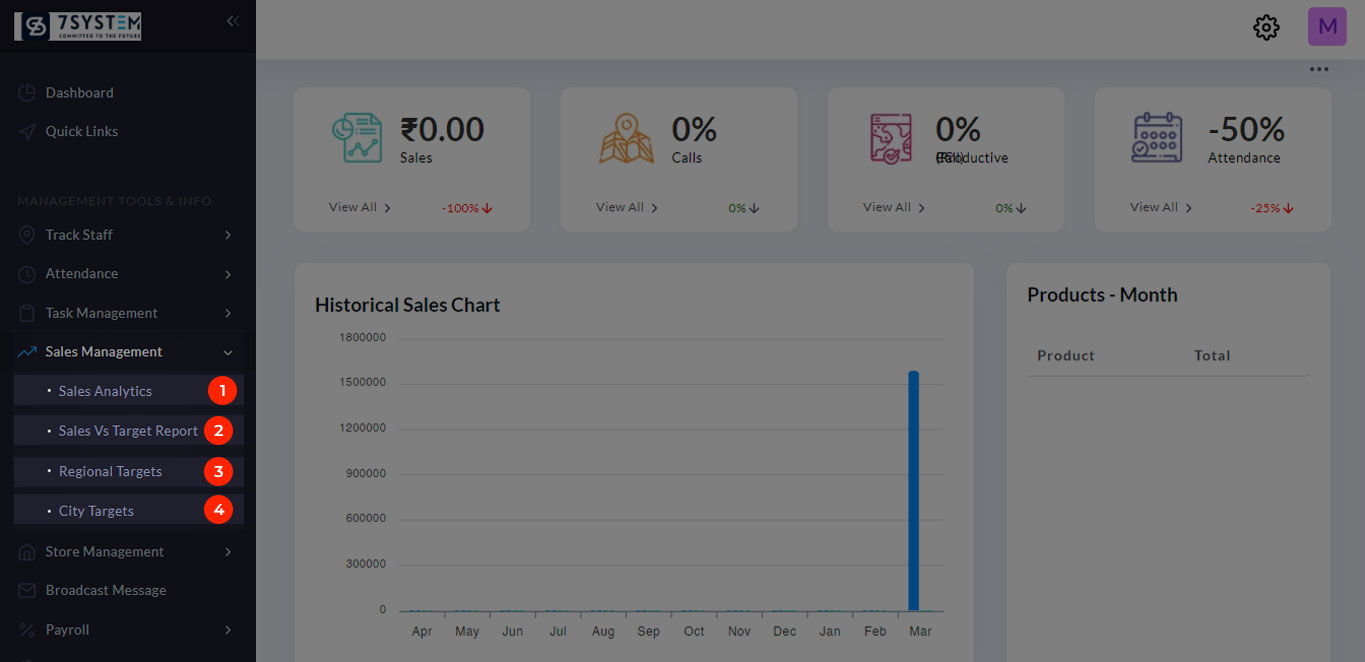Open Sales Analytics submenu item
Viewport: 1365px width, 662px height.
[x=105, y=391]
